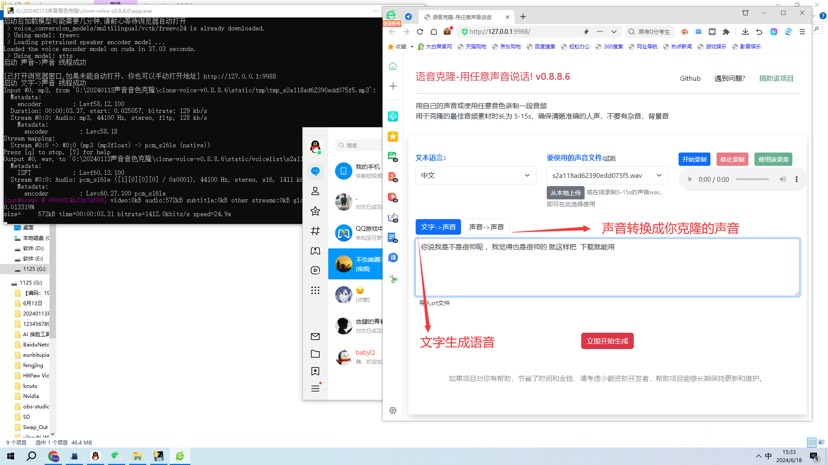The height and width of the screenshot is (465, 828).
Task: Open the QQ contacts icon in sidebar
Action: click(x=315, y=191)
